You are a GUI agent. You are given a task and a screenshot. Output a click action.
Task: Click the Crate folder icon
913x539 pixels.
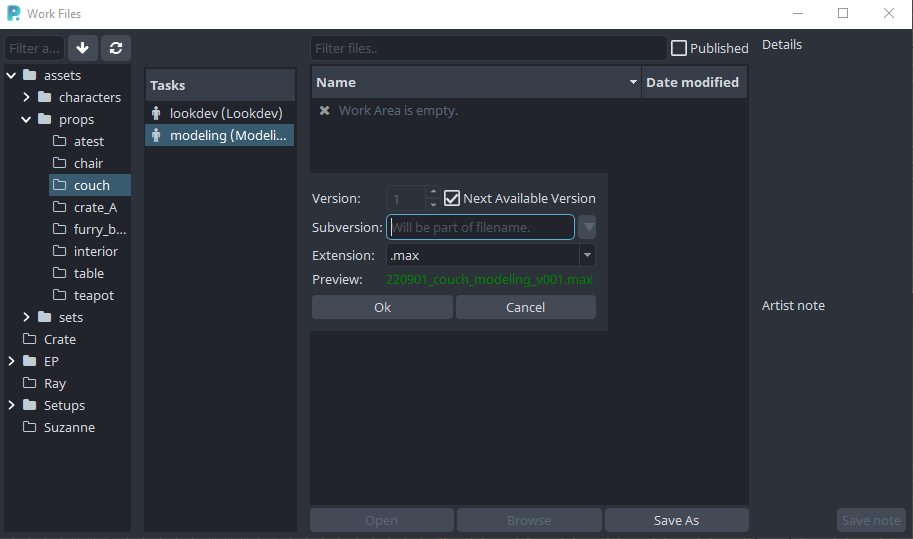(30, 339)
